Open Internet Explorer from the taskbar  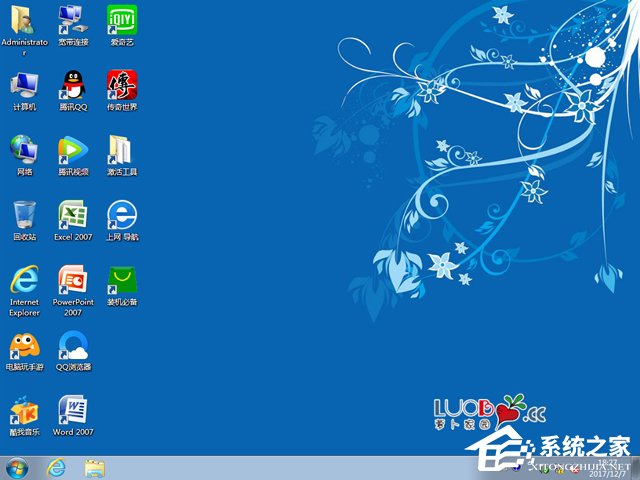tap(56, 468)
